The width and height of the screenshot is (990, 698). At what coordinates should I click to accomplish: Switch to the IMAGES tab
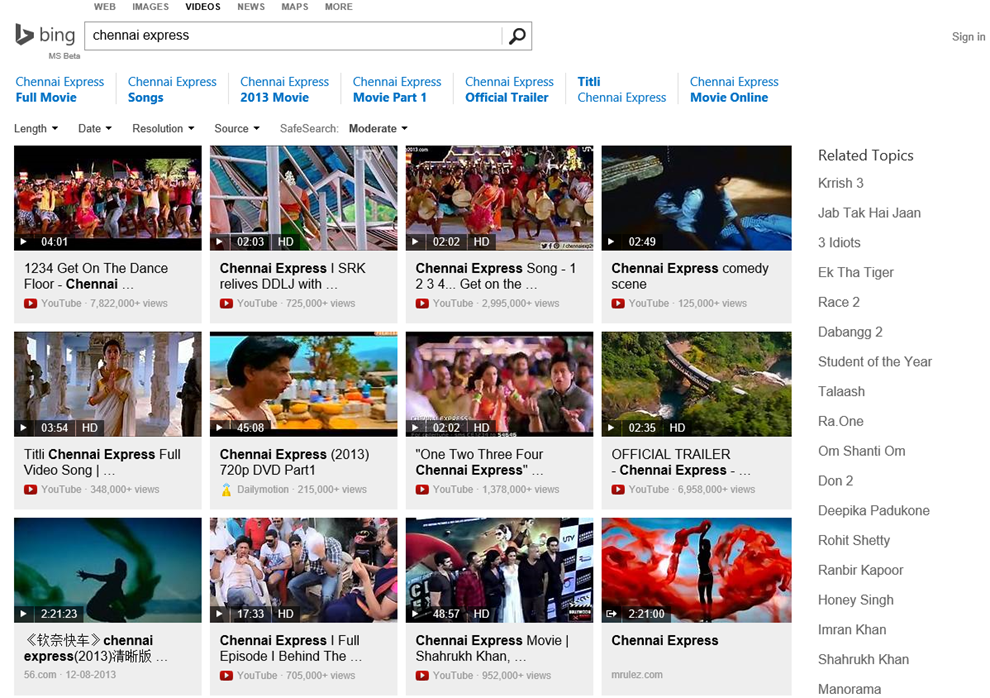[x=151, y=7]
